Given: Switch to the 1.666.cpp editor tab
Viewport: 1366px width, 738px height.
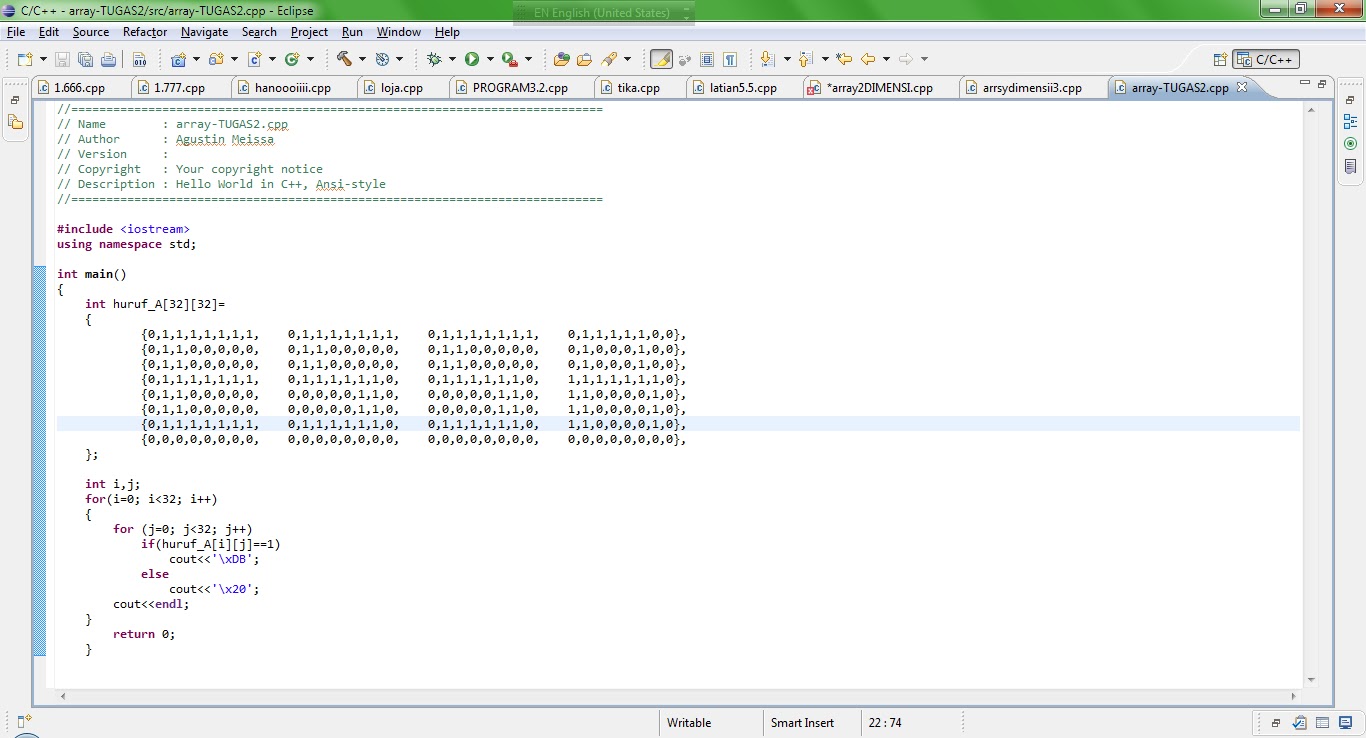Looking at the screenshot, I should (79, 88).
